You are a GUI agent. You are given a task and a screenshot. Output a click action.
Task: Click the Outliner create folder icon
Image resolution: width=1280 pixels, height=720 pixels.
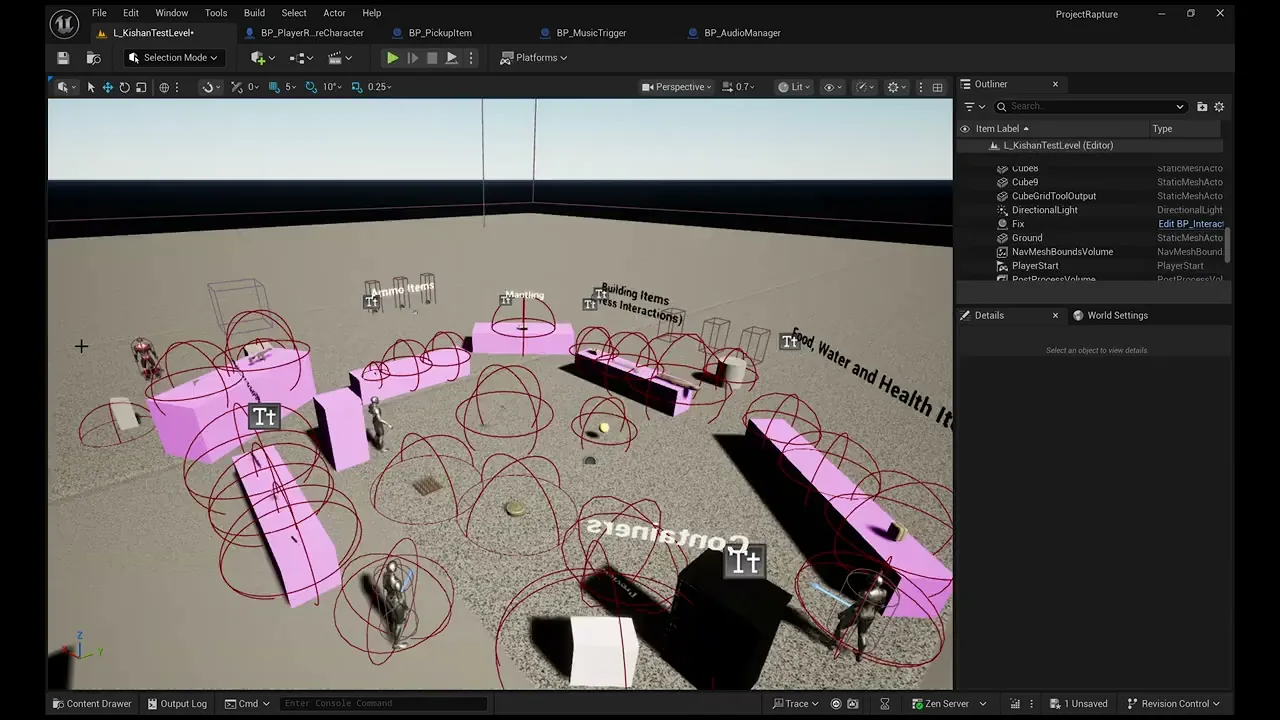(1202, 107)
